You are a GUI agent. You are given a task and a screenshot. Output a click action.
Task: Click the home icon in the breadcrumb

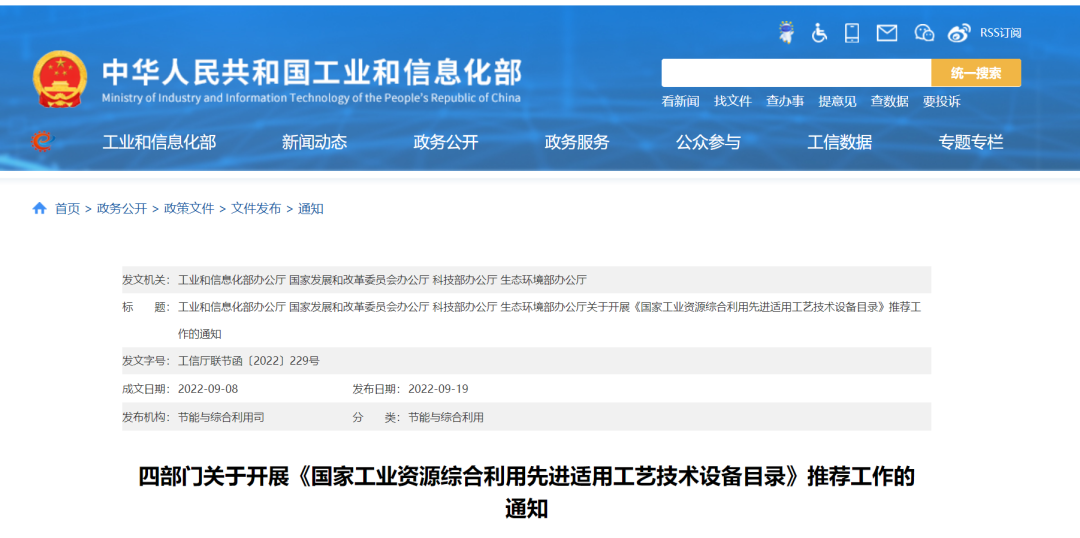click(39, 208)
